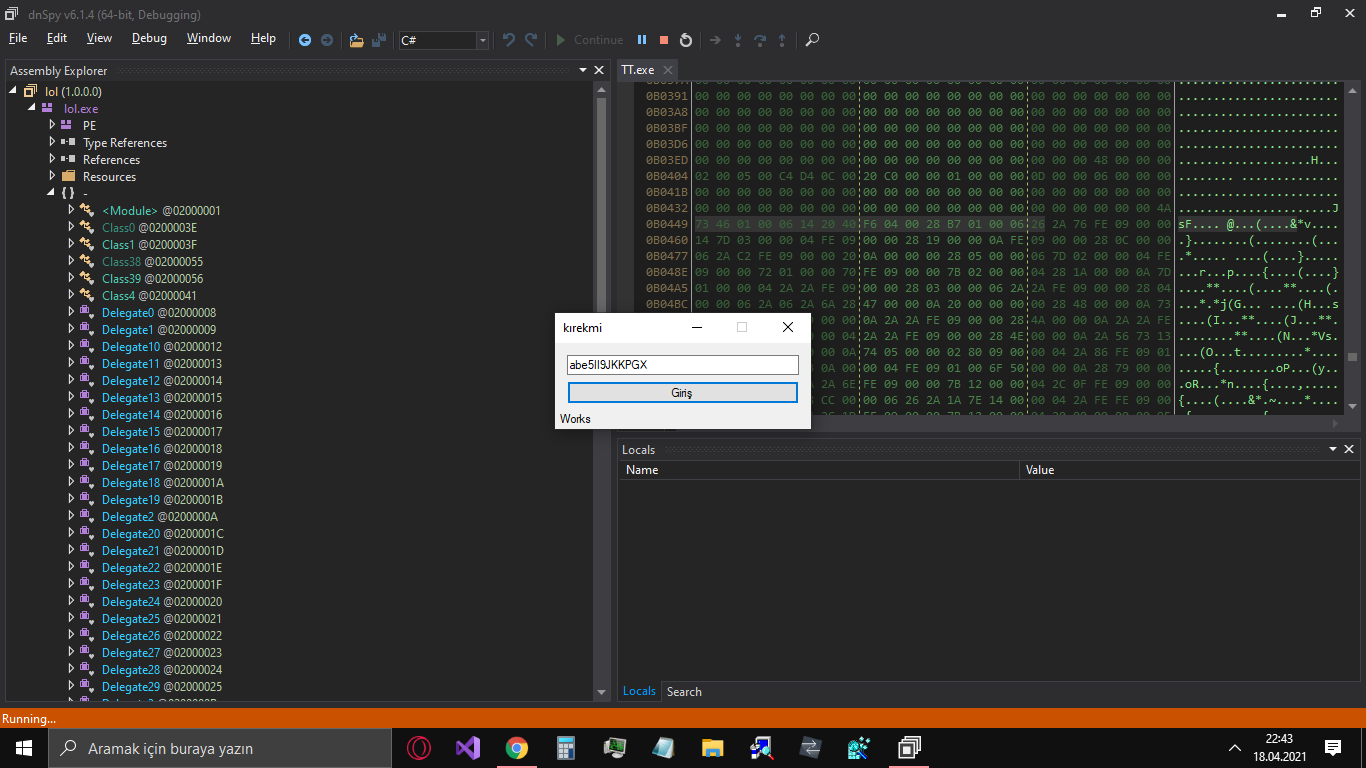Viewport: 1366px width, 768px height.
Task: Click the key input field in kırekmi dialog
Action: (682, 365)
